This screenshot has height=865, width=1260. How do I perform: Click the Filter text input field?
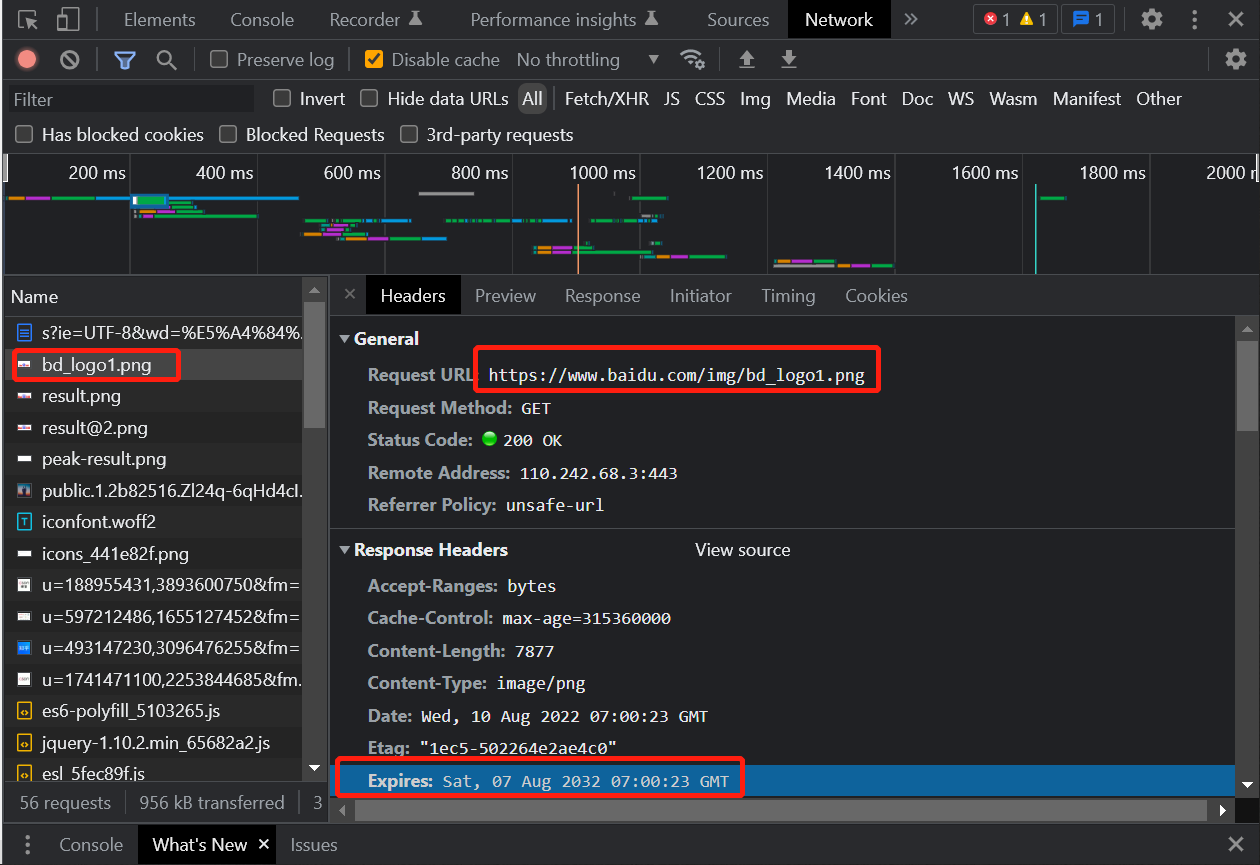(x=130, y=99)
